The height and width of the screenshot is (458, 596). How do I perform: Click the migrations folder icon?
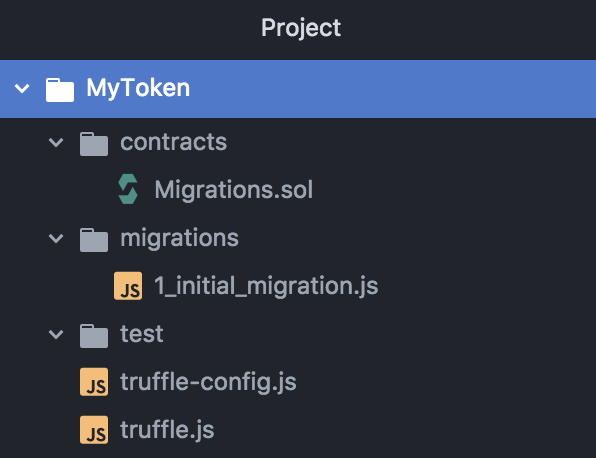(94, 239)
